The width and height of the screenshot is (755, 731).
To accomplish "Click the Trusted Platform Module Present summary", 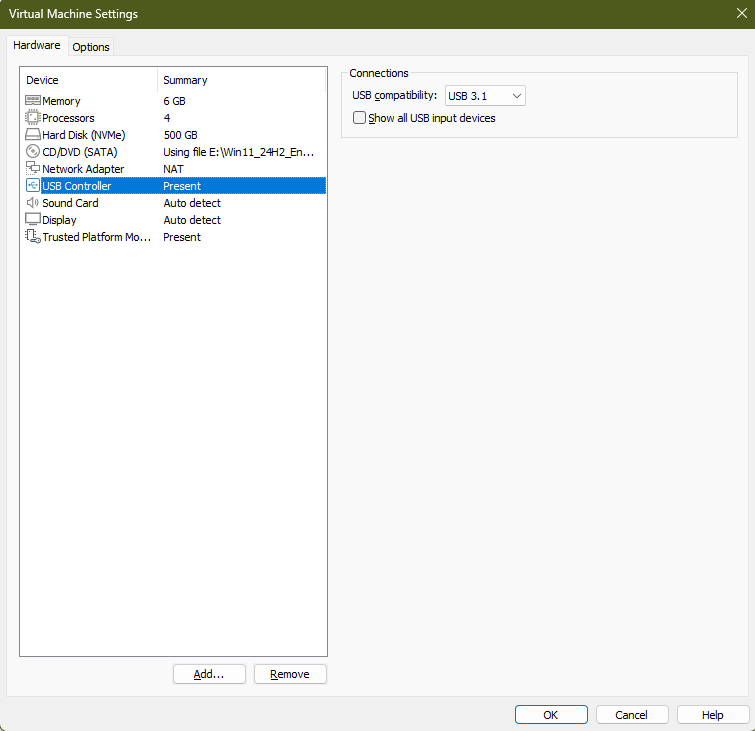I will [x=182, y=237].
